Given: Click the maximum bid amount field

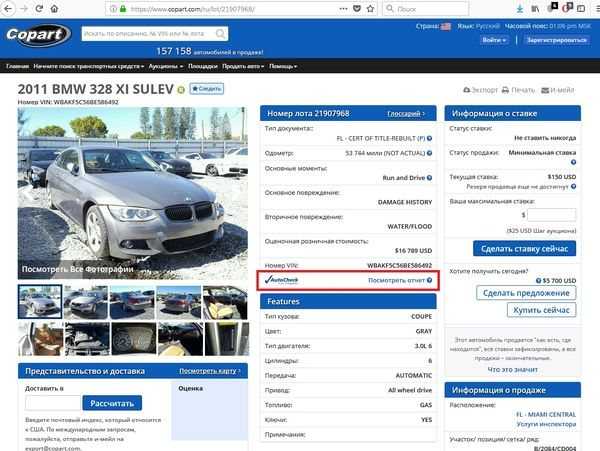Looking at the screenshot, I should coord(551,215).
